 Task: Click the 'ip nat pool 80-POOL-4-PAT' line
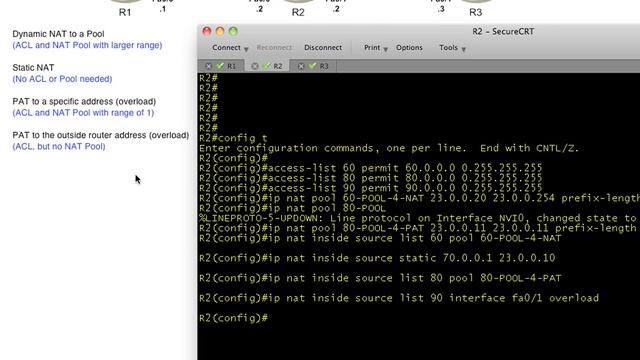click(x=419, y=228)
